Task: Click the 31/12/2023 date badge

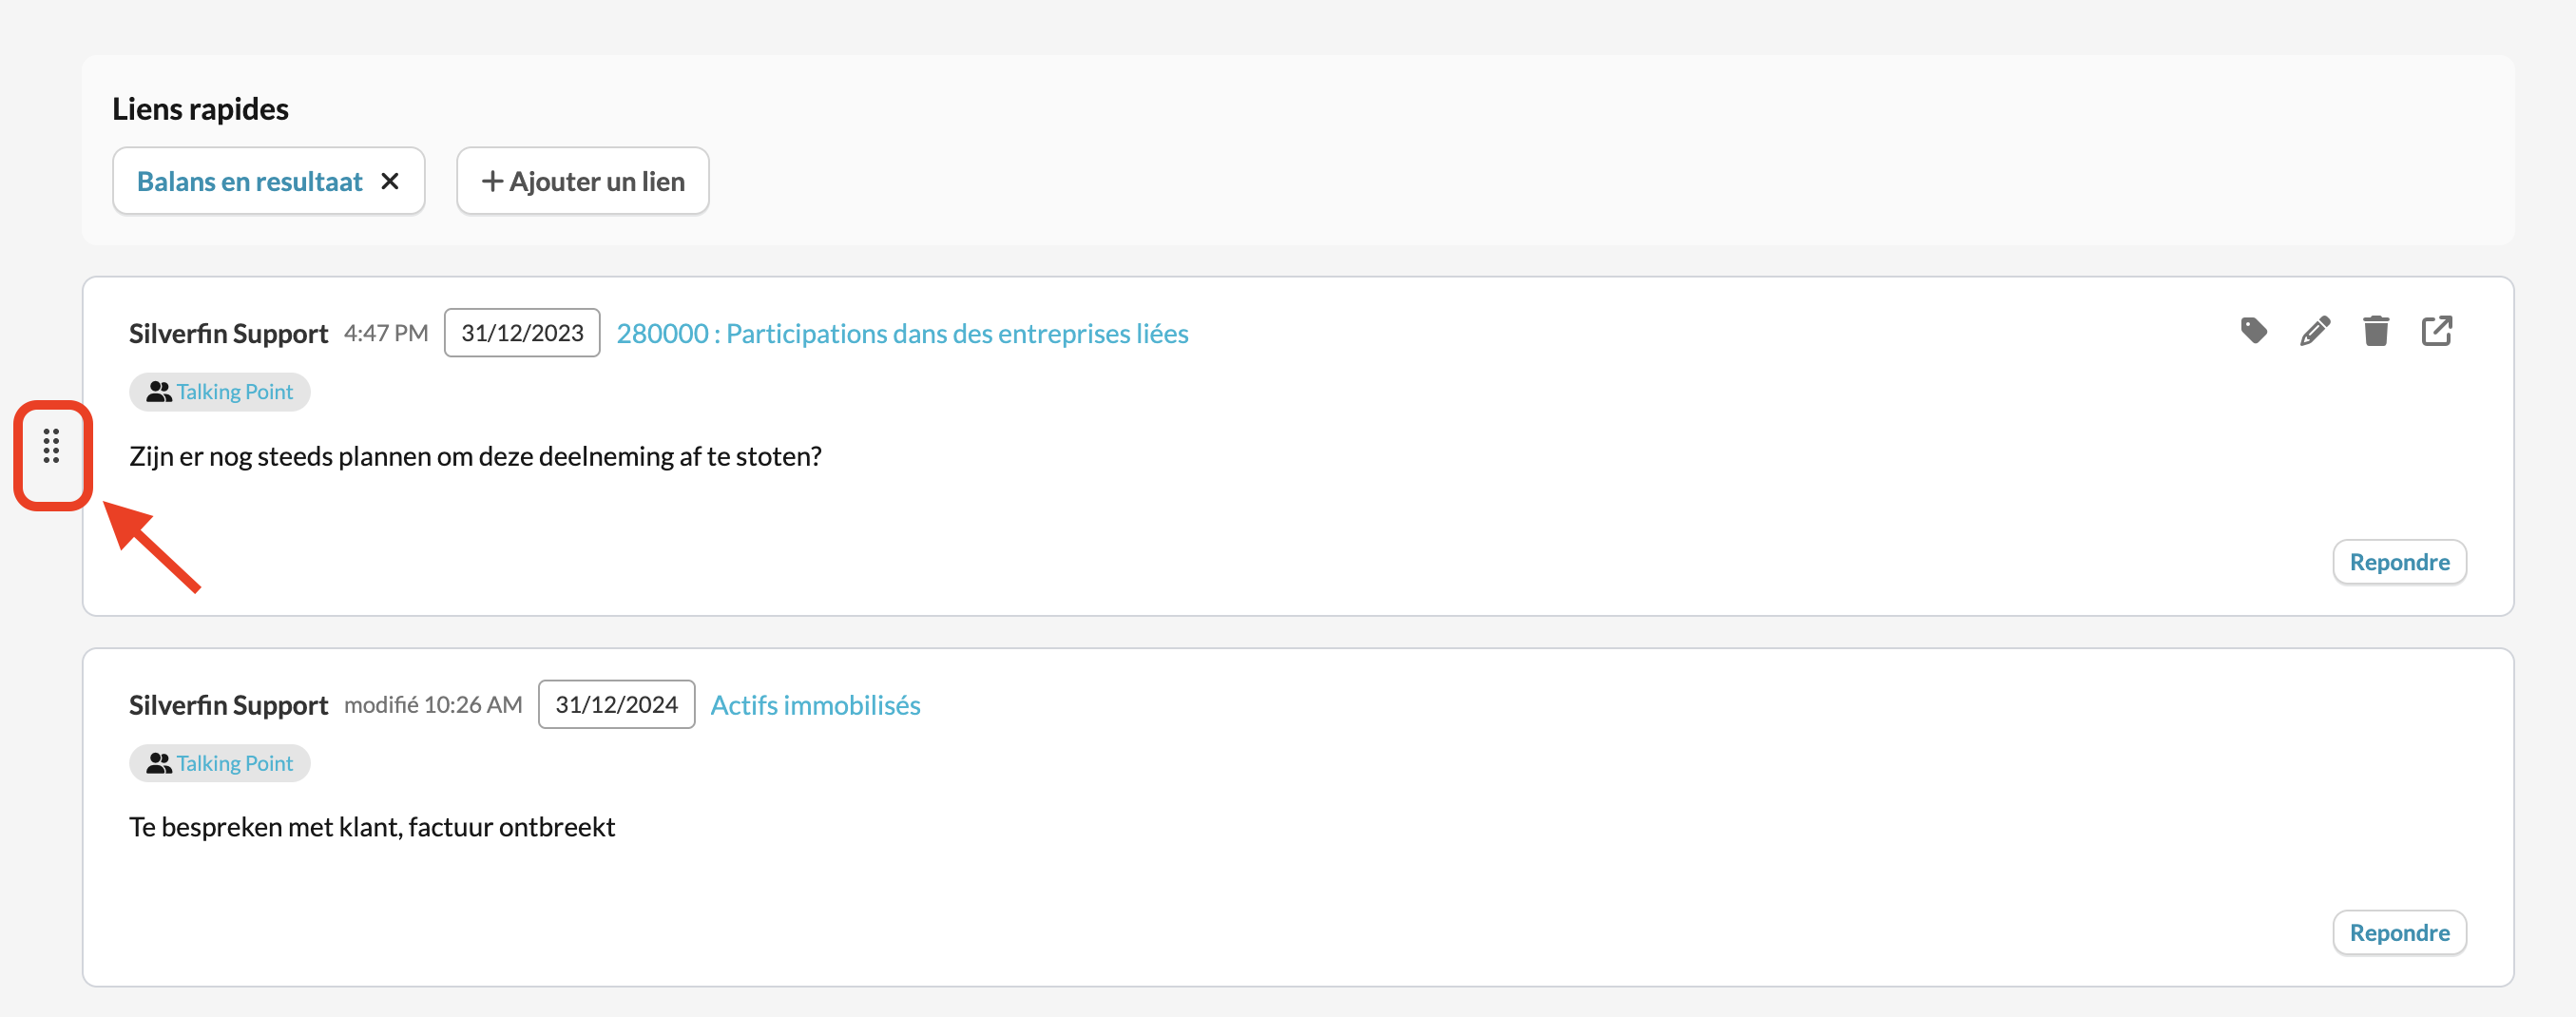Action: [522, 333]
